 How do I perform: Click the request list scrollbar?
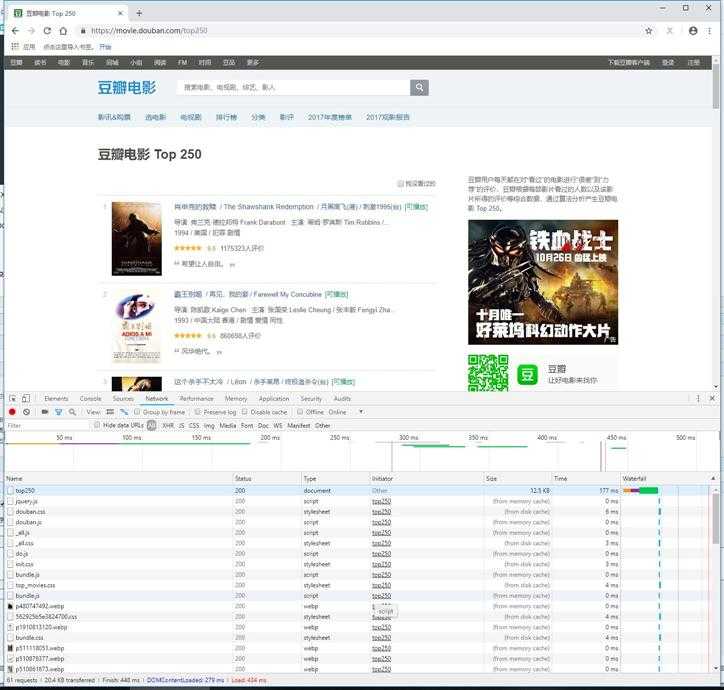pyautogui.click(x=716, y=520)
